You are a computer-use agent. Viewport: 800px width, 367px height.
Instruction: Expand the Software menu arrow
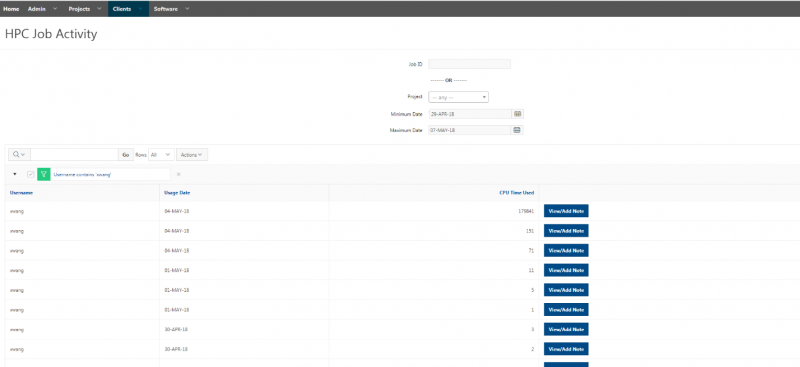coord(187,9)
